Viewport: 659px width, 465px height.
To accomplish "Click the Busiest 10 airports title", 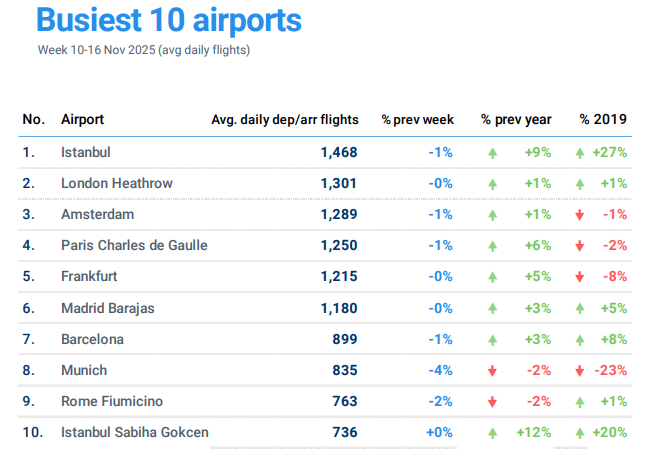I will pos(168,20).
